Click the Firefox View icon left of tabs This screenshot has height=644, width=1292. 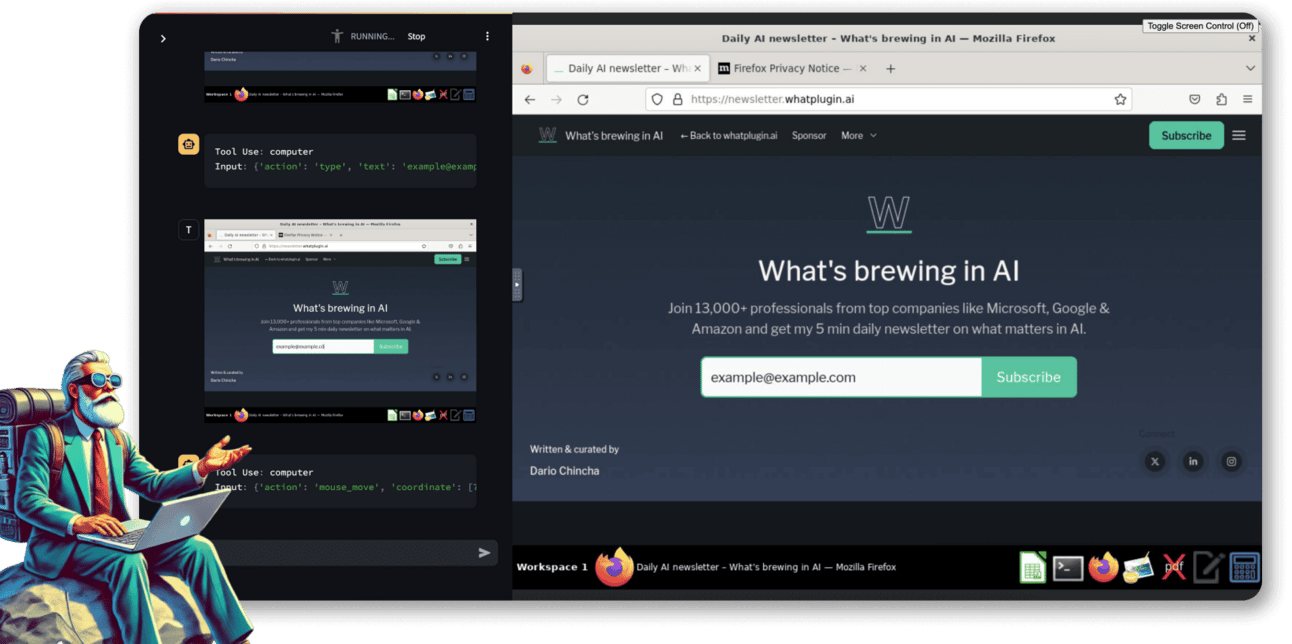(527, 69)
